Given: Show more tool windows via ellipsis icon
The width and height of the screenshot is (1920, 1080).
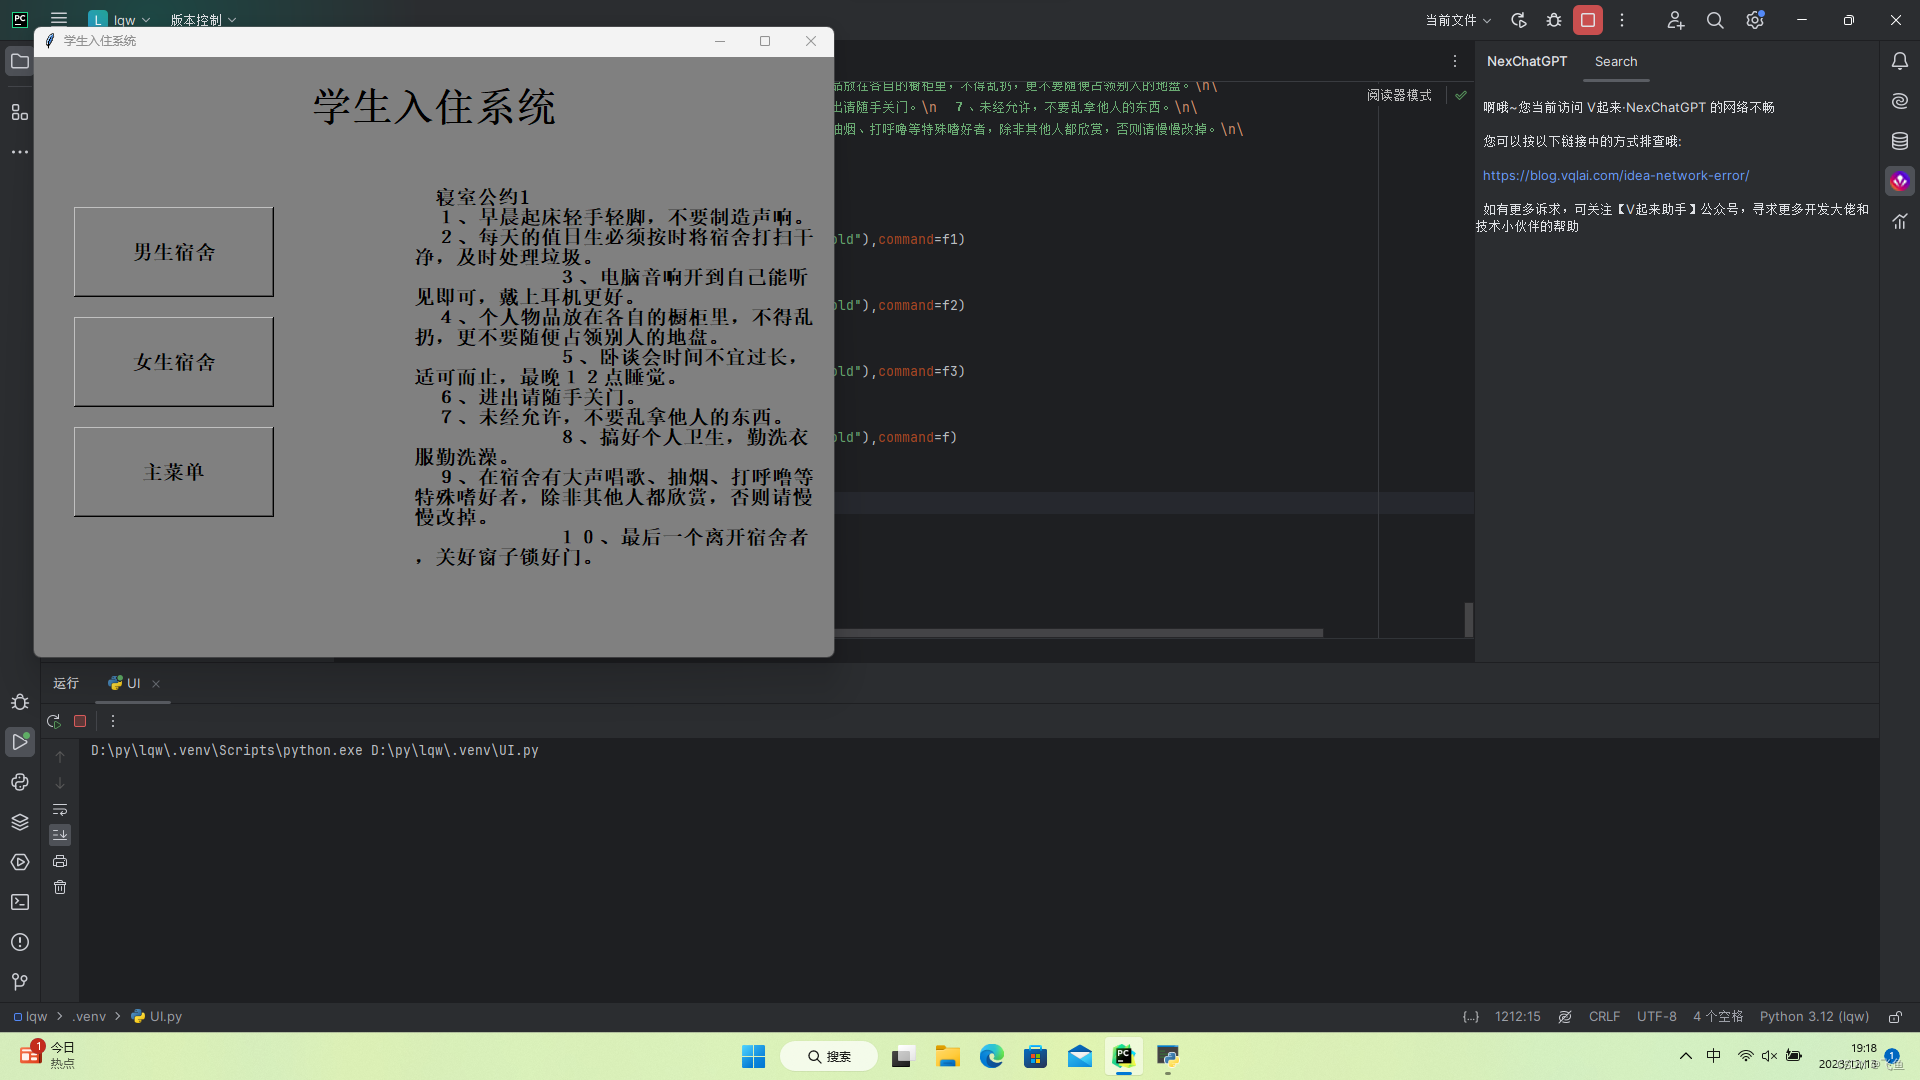Looking at the screenshot, I should (x=19, y=152).
